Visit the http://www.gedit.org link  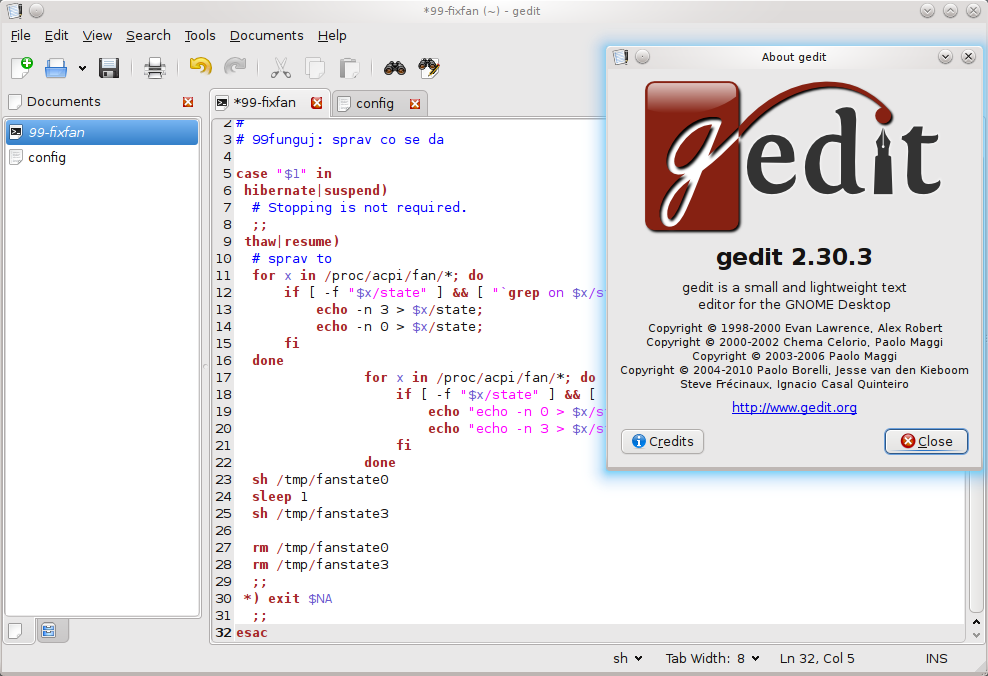tap(794, 408)
